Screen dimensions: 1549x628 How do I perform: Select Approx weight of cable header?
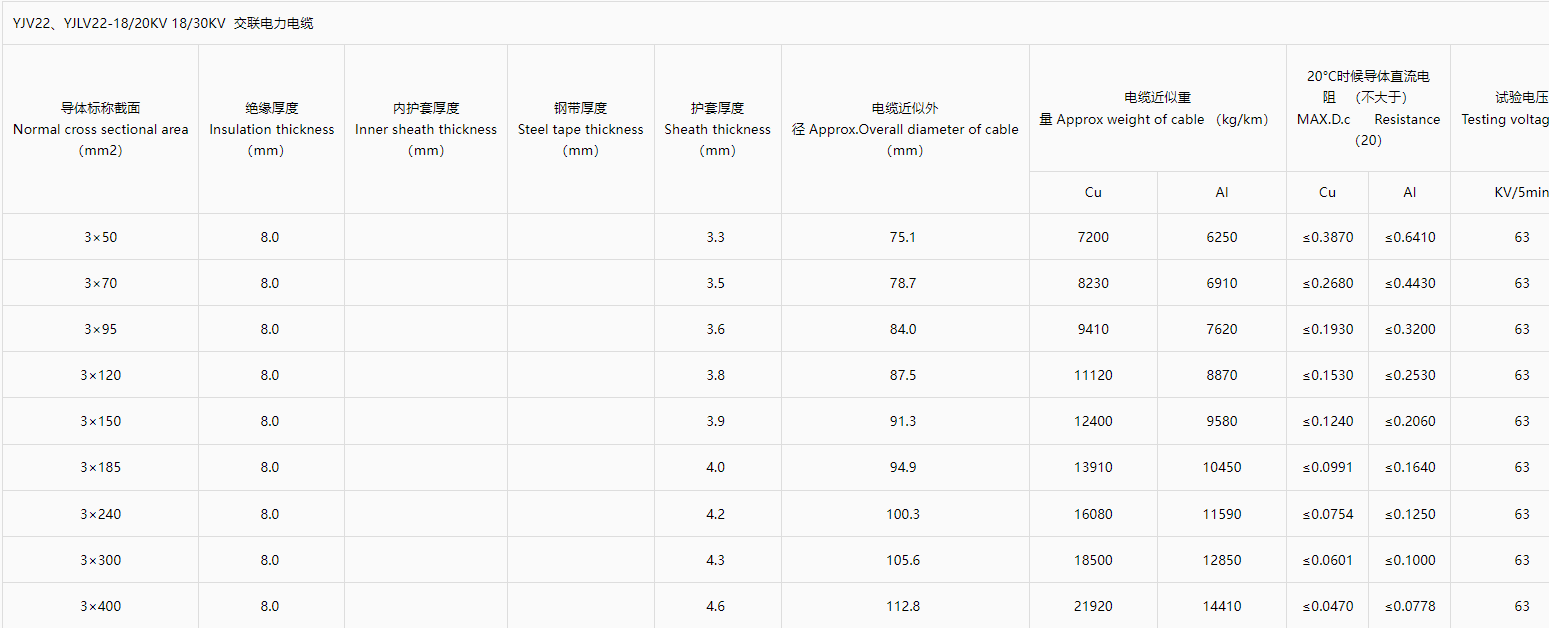[1158, 108]
